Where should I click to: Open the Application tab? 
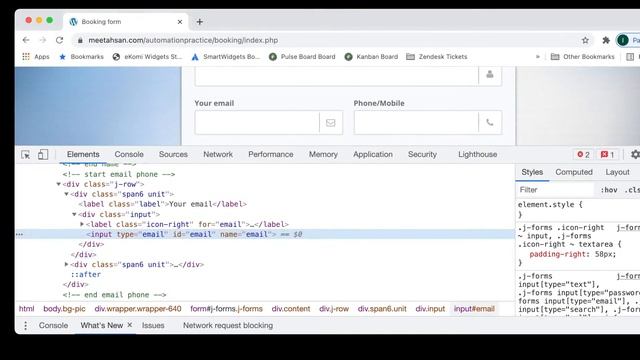coord(373,154)
